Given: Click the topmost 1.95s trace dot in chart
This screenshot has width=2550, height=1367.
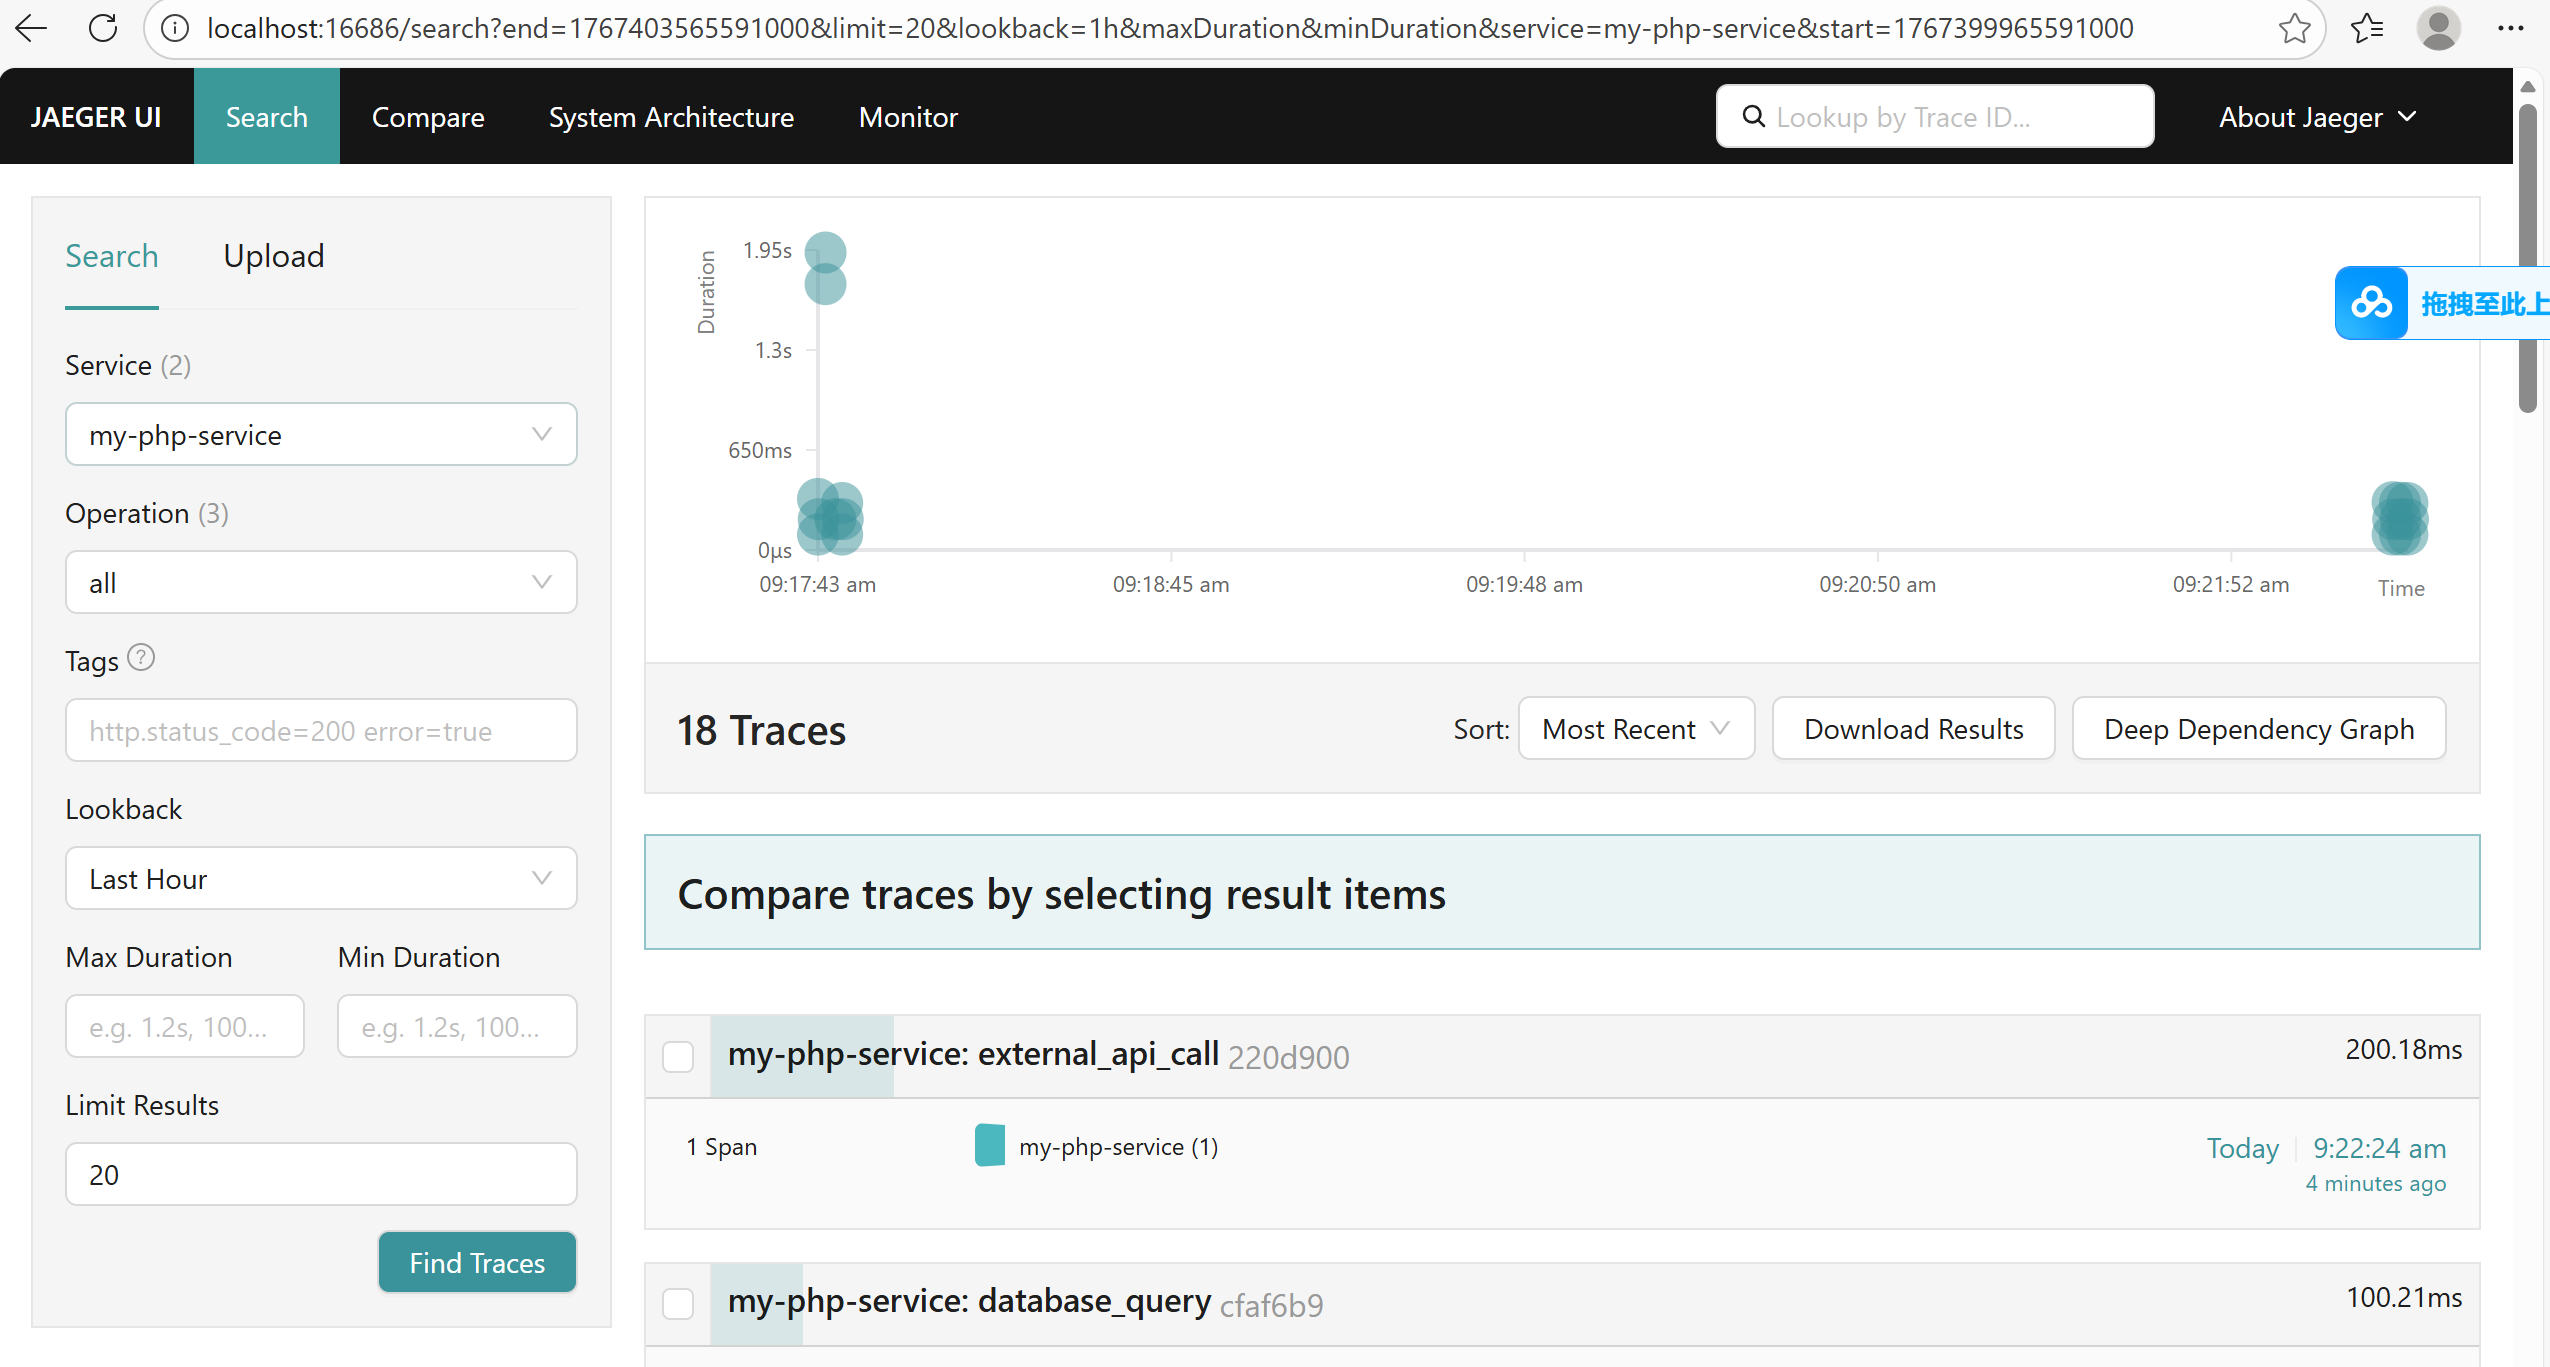Looking at the screenshot, I should [x=826, y=251].
